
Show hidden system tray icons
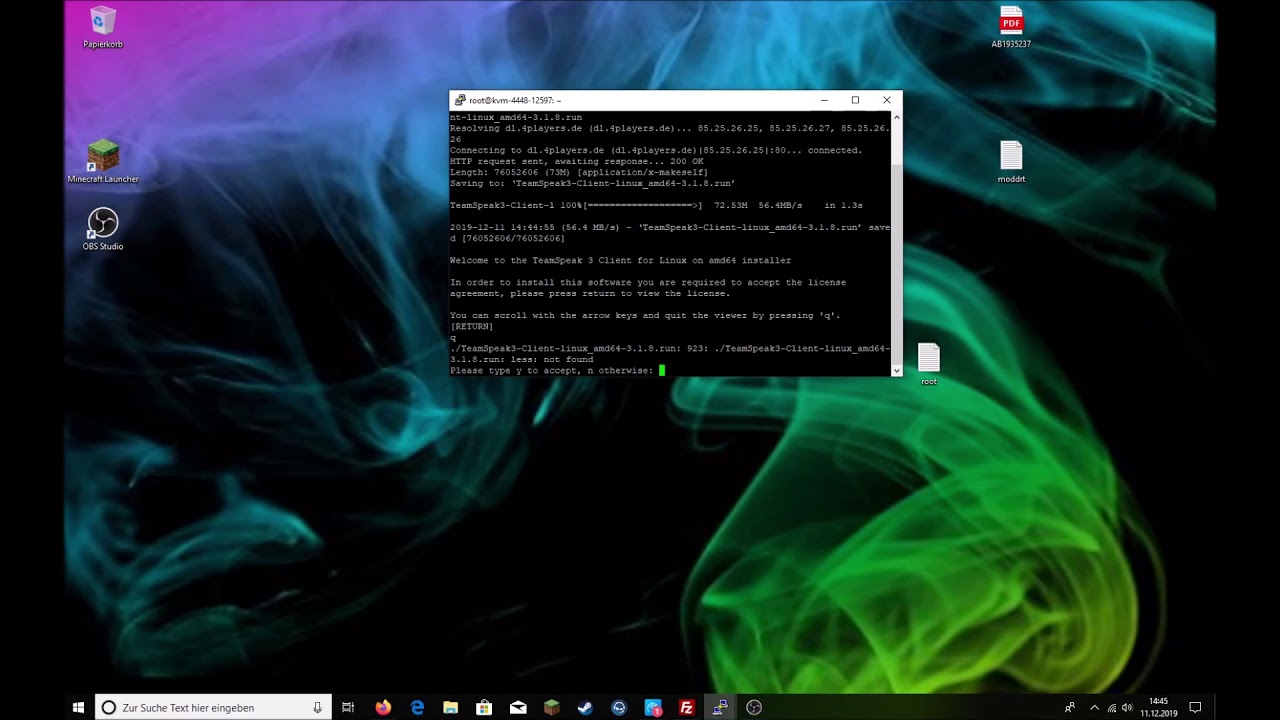[x=1094, y=707]
